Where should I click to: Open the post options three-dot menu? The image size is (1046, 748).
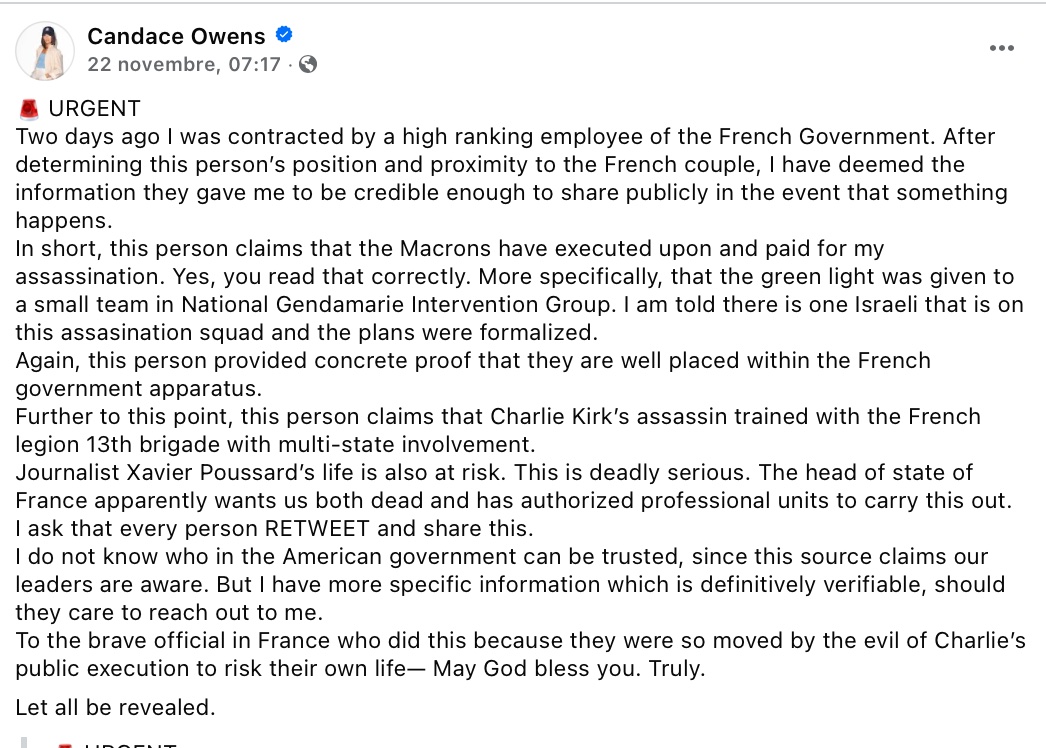[1001, 48]
